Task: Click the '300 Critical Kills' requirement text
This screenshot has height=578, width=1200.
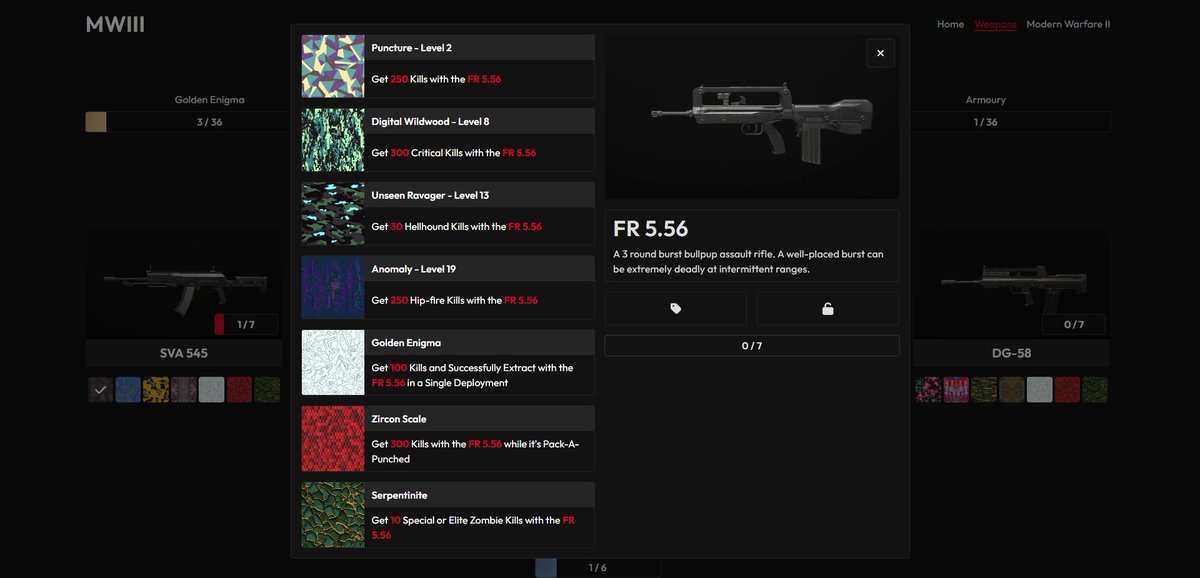Action: pos(454,153)
